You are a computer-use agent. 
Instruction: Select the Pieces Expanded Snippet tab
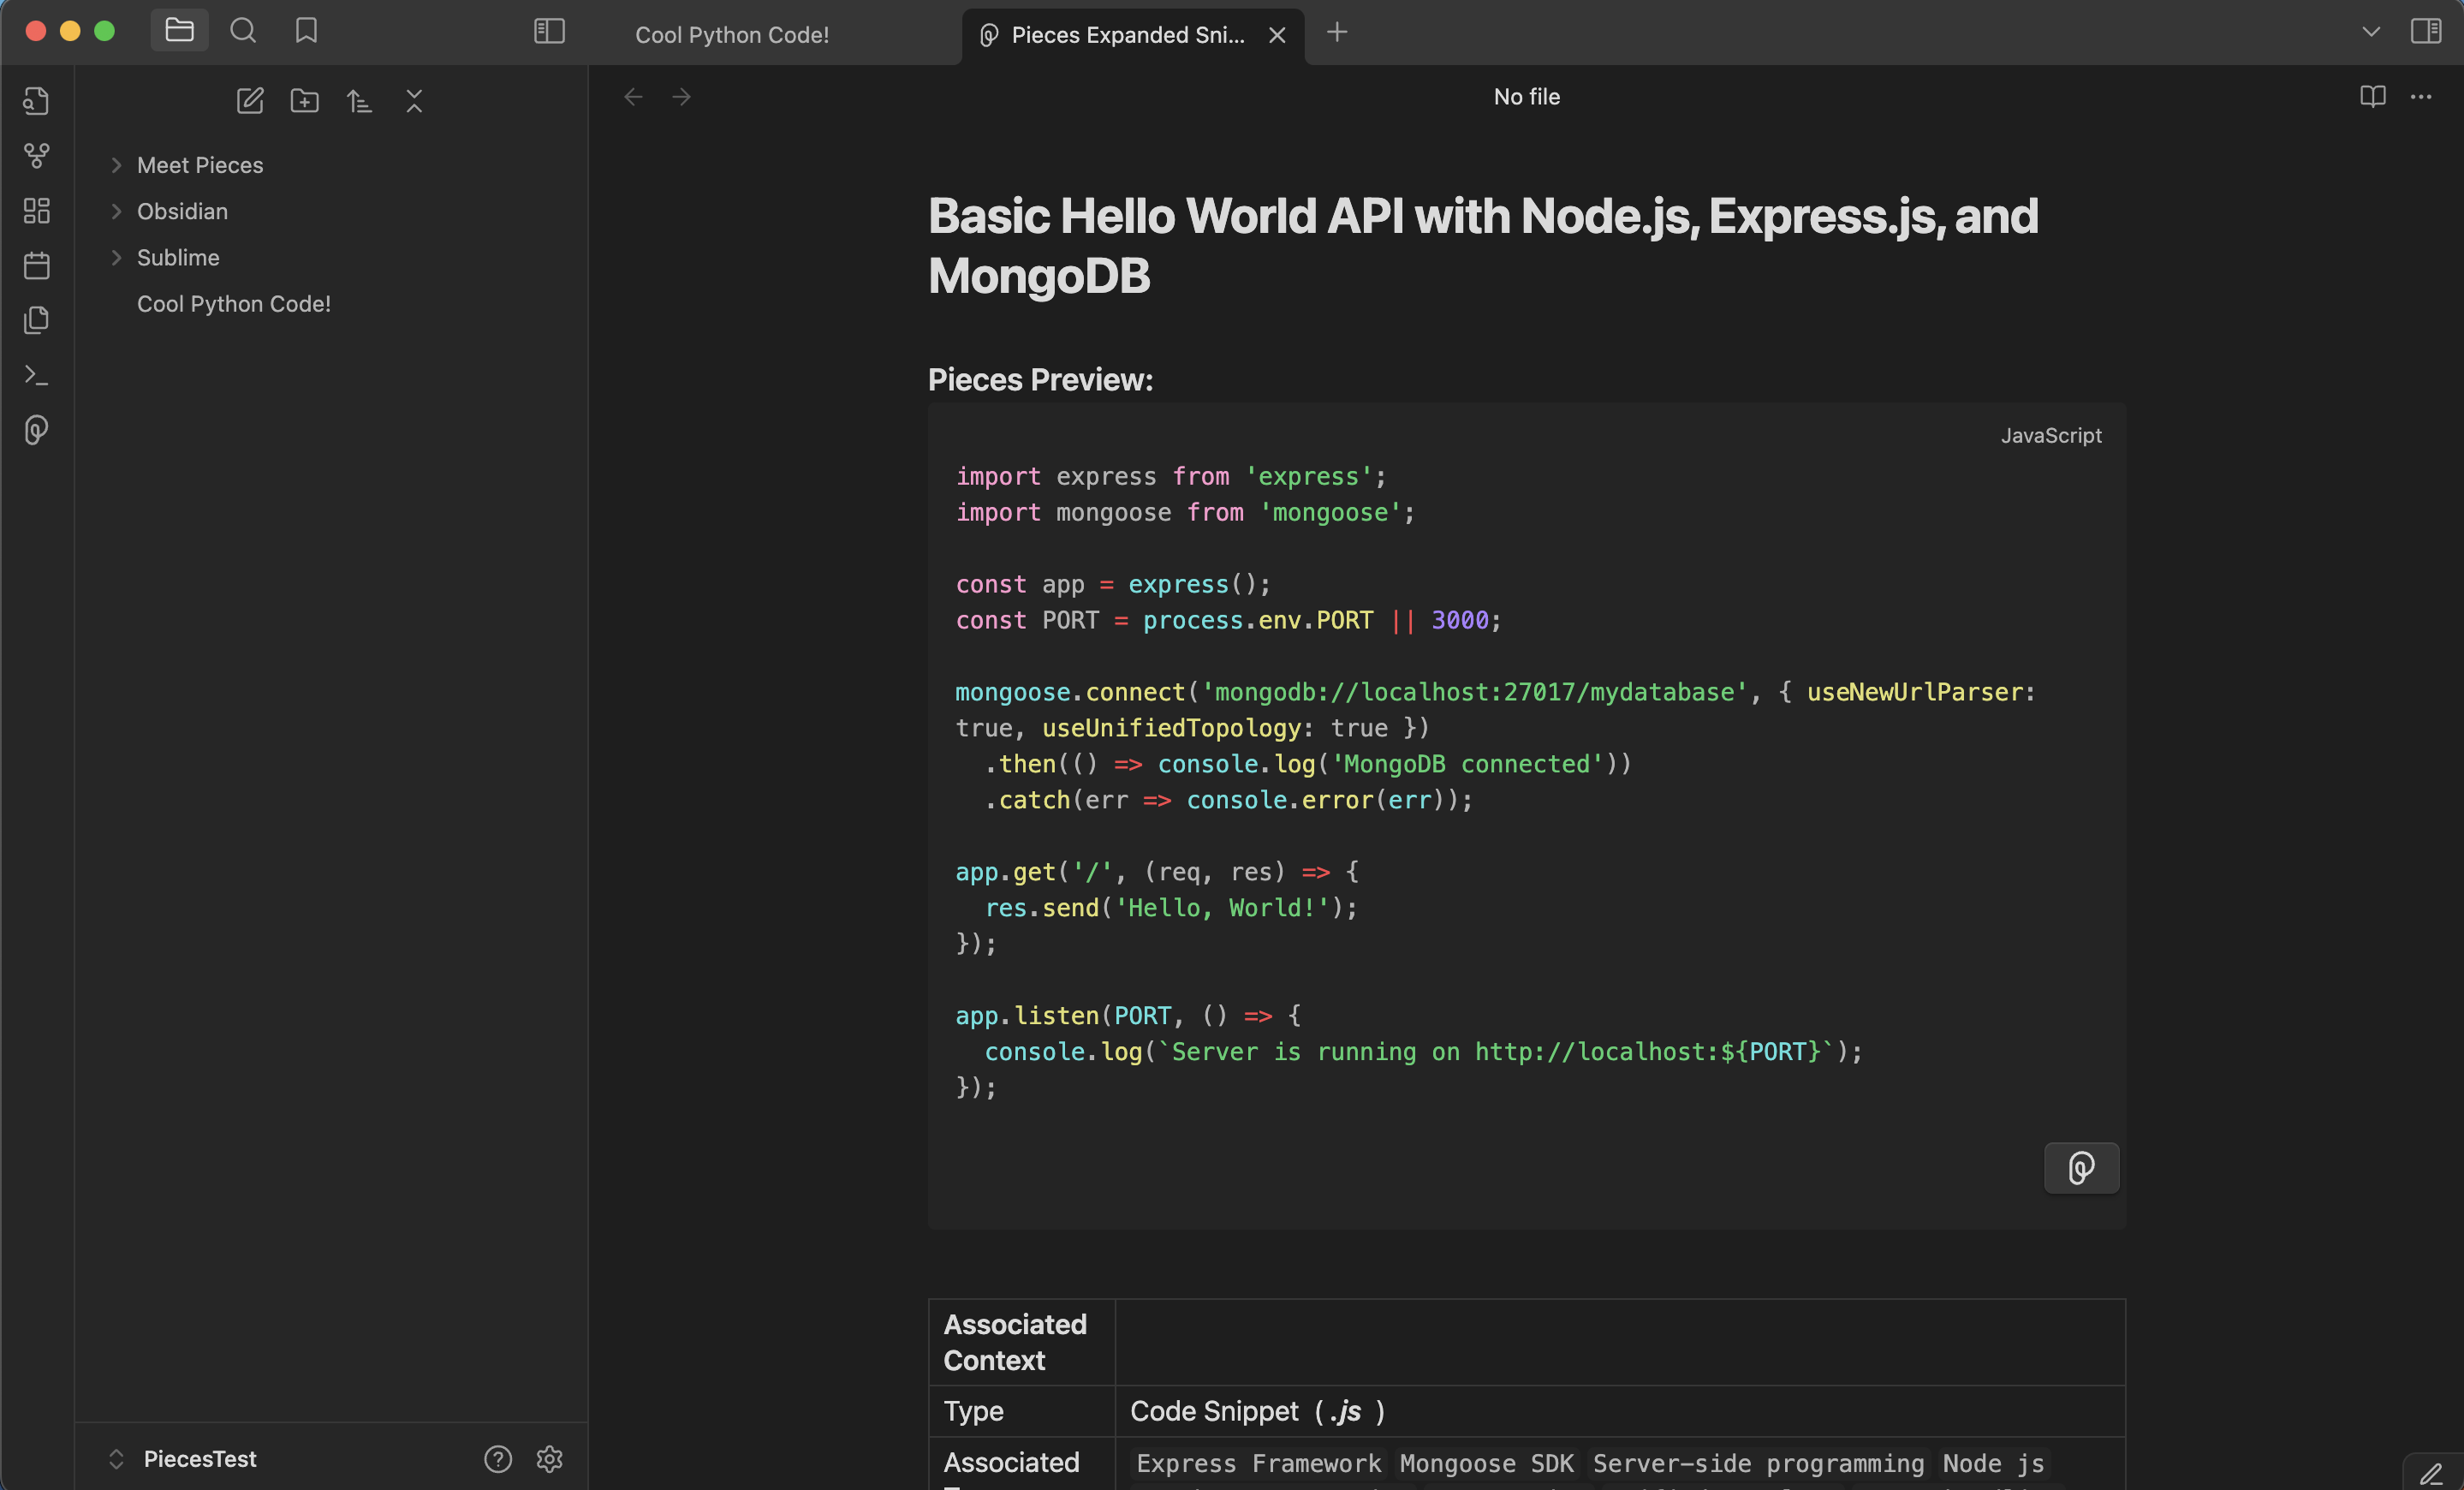(x=1127, y=35)
